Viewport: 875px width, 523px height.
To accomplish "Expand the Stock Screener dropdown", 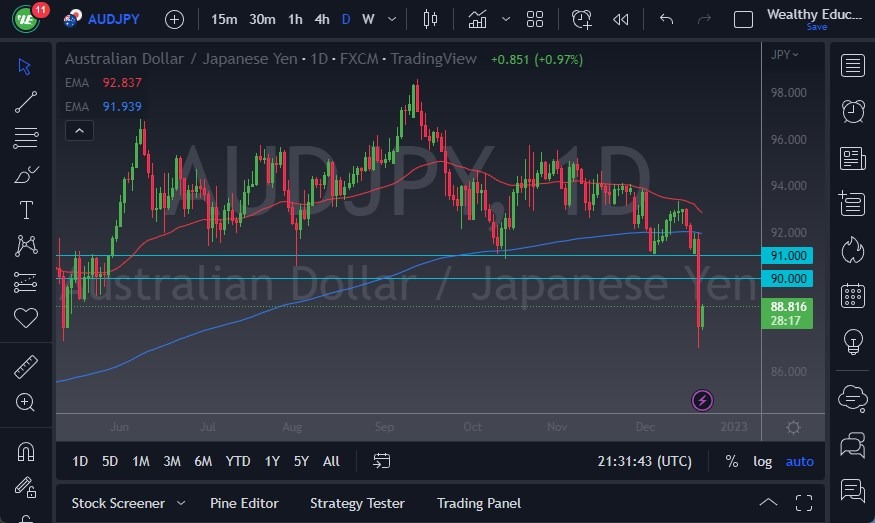I will click(x=181, y=503).
